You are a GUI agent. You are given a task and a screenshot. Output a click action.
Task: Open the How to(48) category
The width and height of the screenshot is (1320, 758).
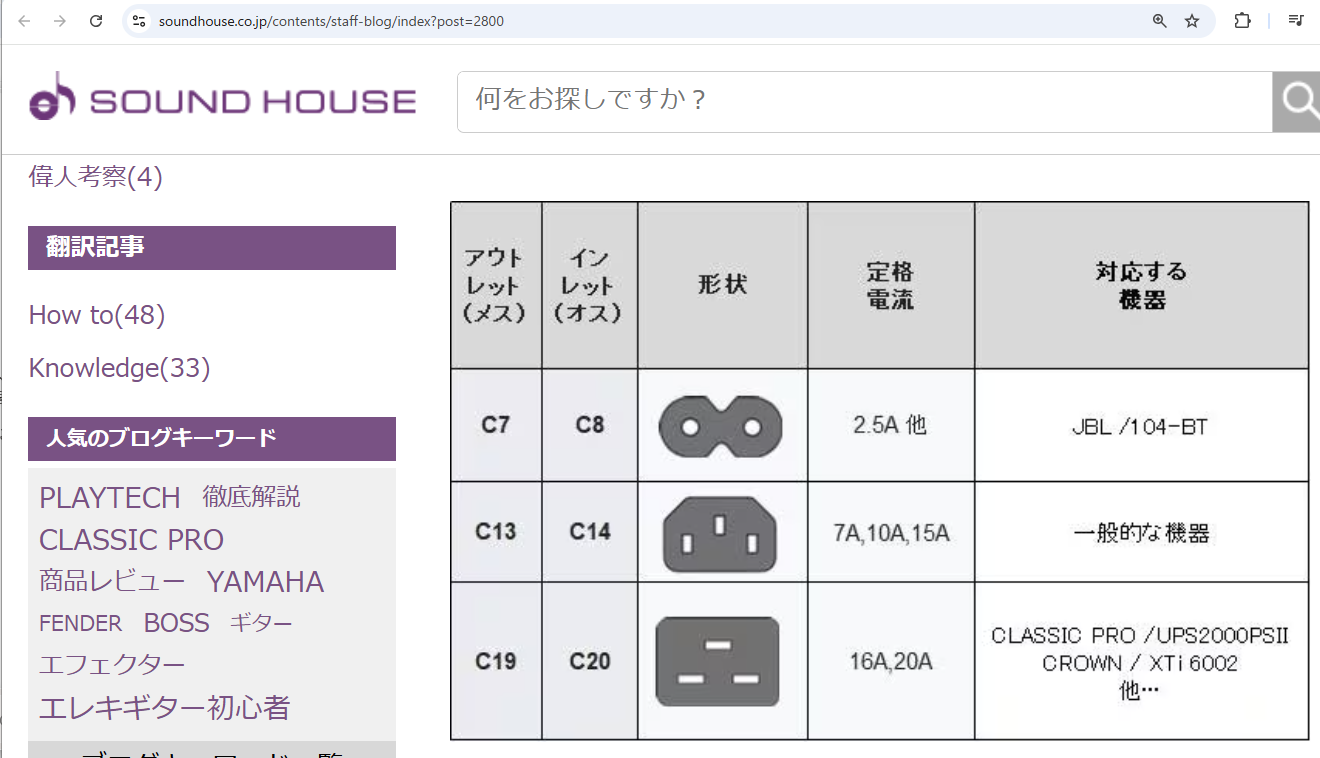pos(97,315)
